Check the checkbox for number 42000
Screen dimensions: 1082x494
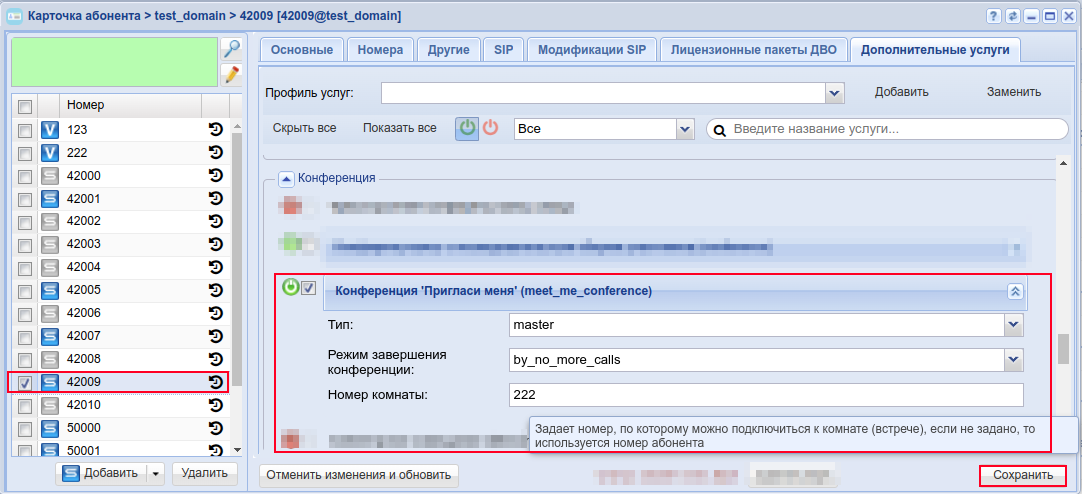tap(24, 176)
